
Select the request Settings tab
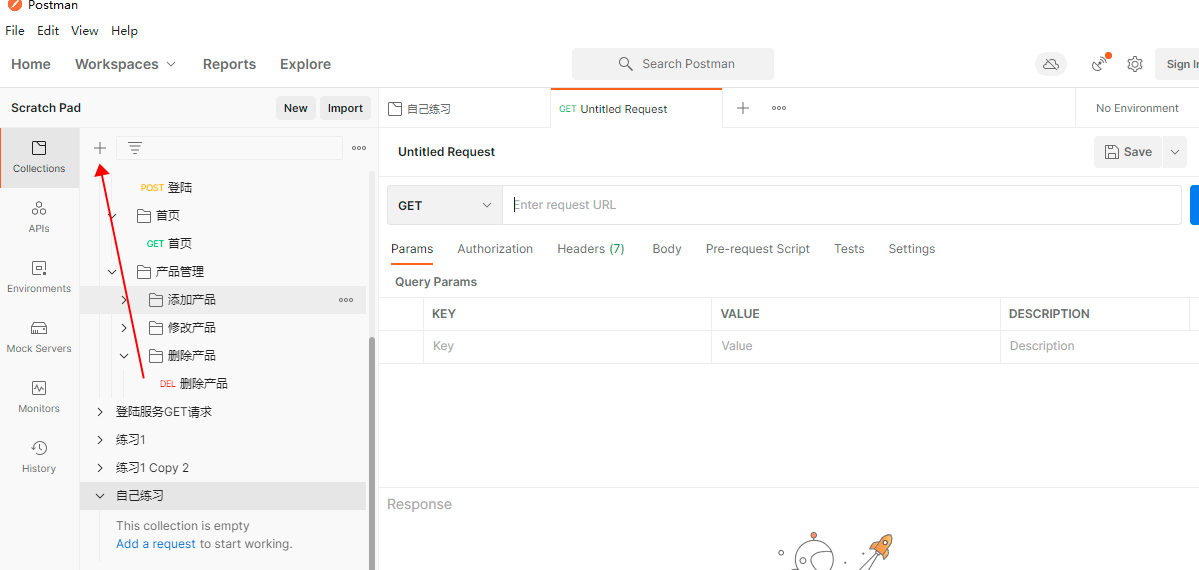point(911,249)
